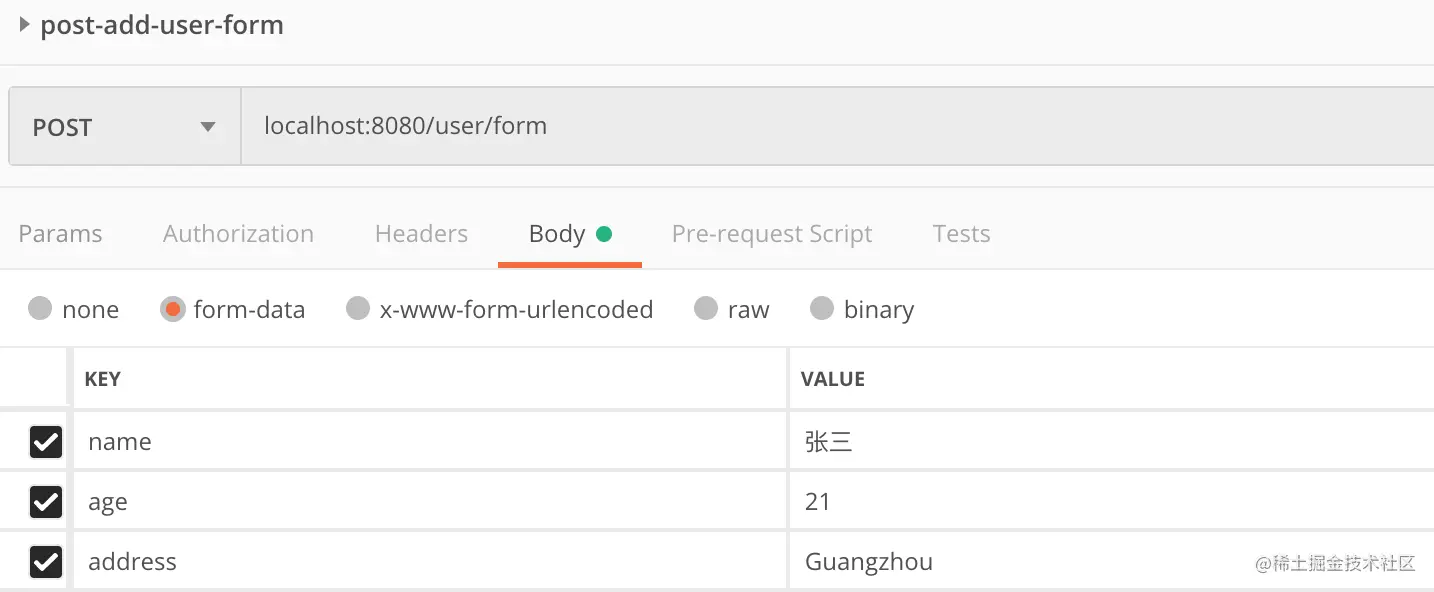Uncheck the name parameter row

click(x=46, y=441)
